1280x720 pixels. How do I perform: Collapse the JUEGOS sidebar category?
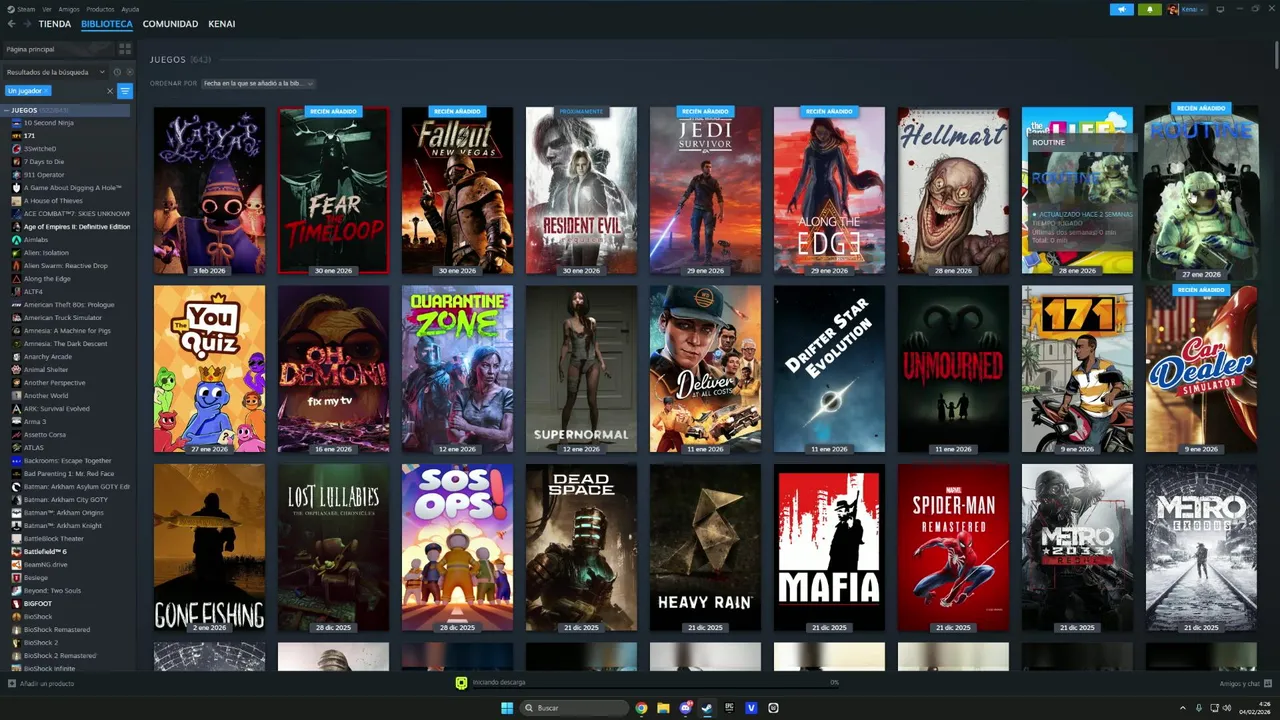[x=7, y=110]
